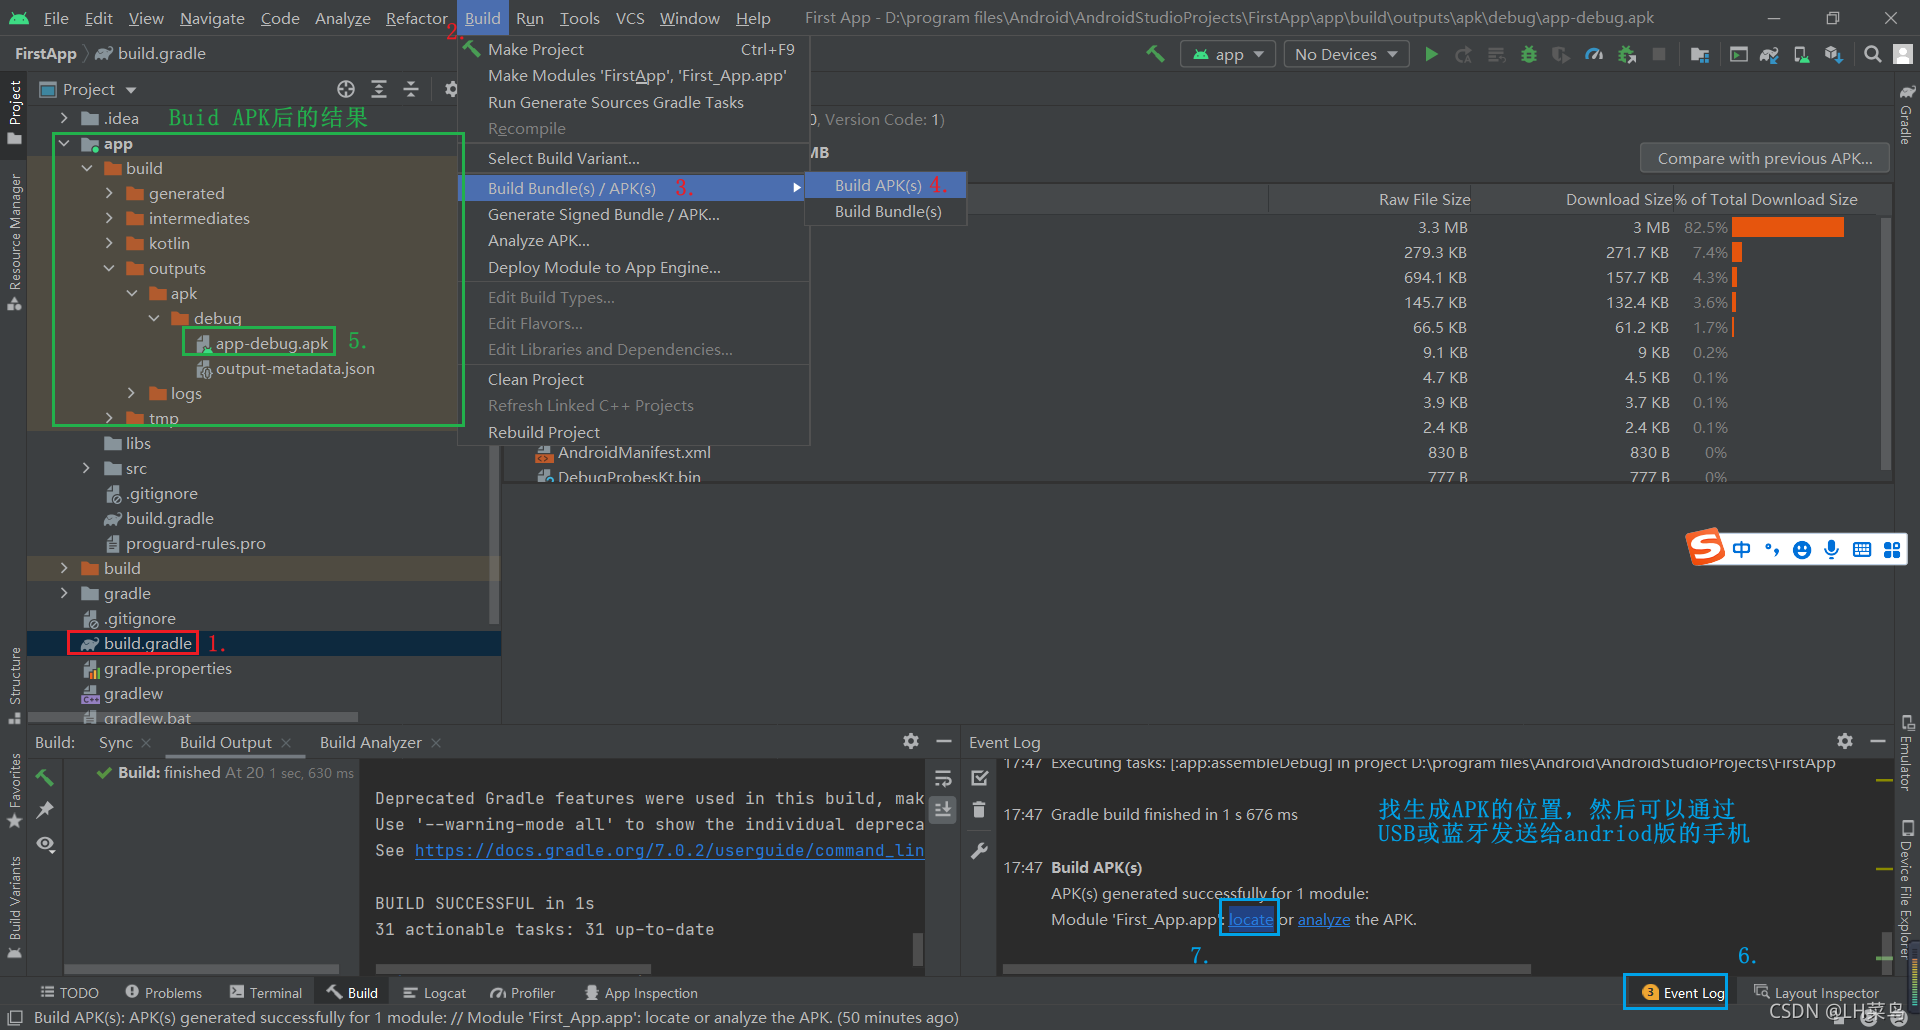Image resolution: width=1920 pixels, height=1030 pixels.
Task: Select output-metadata.json file
Action: click(285, 368)
